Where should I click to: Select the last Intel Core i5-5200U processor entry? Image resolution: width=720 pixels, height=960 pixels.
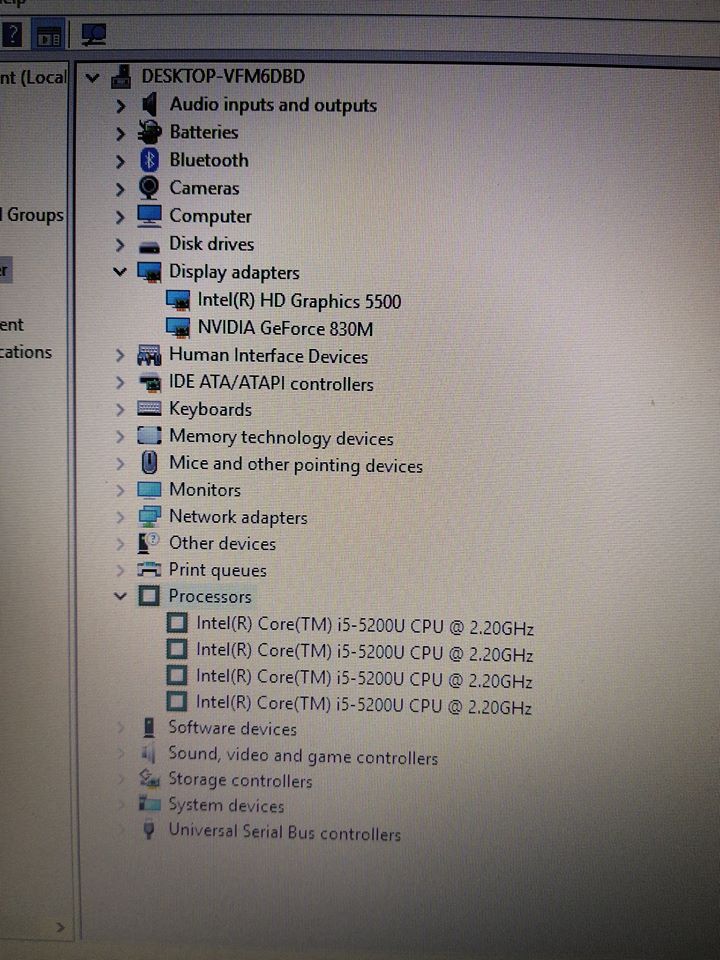(x=364, y=705)
